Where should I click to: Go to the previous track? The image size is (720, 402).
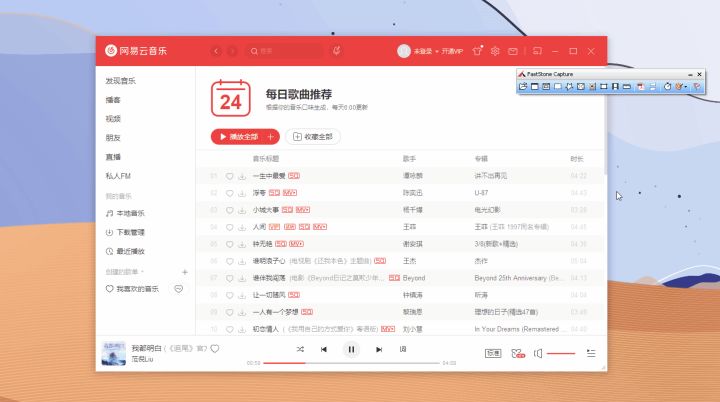click(324, 349)
